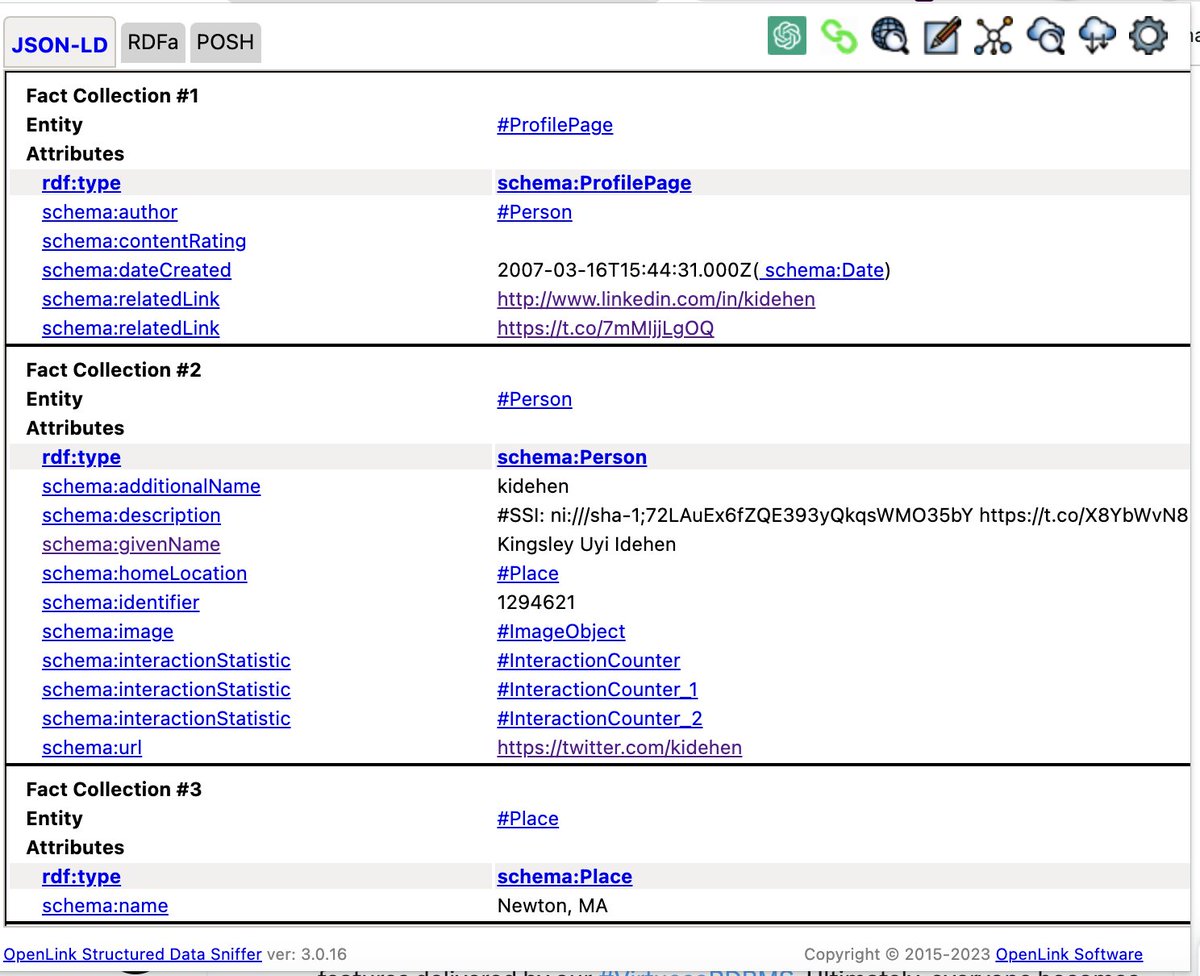Click the schema:givenName attribute link
The image size is (1200, 976).
131,544
